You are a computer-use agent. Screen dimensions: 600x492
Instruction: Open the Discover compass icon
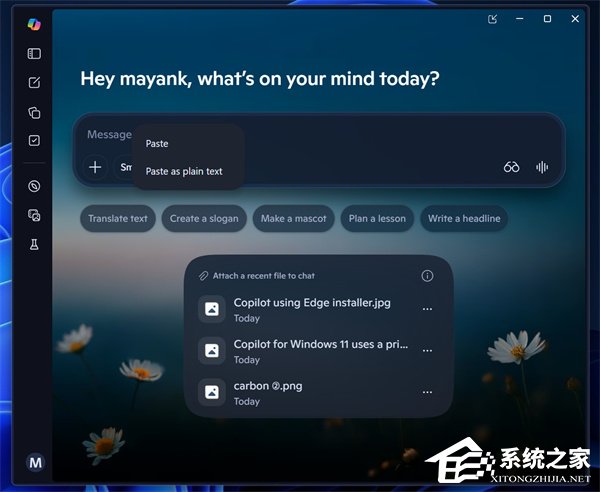tap(34, 186)
